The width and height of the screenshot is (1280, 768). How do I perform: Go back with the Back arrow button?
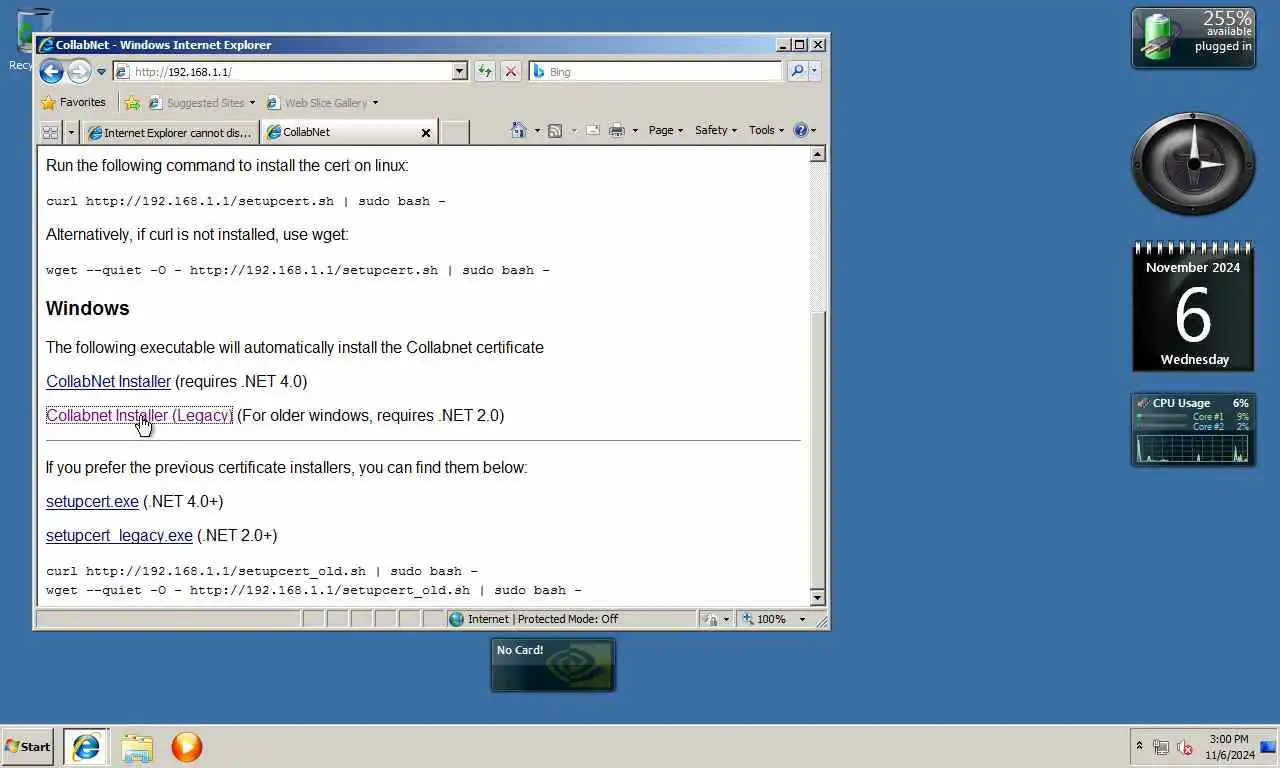51,71
